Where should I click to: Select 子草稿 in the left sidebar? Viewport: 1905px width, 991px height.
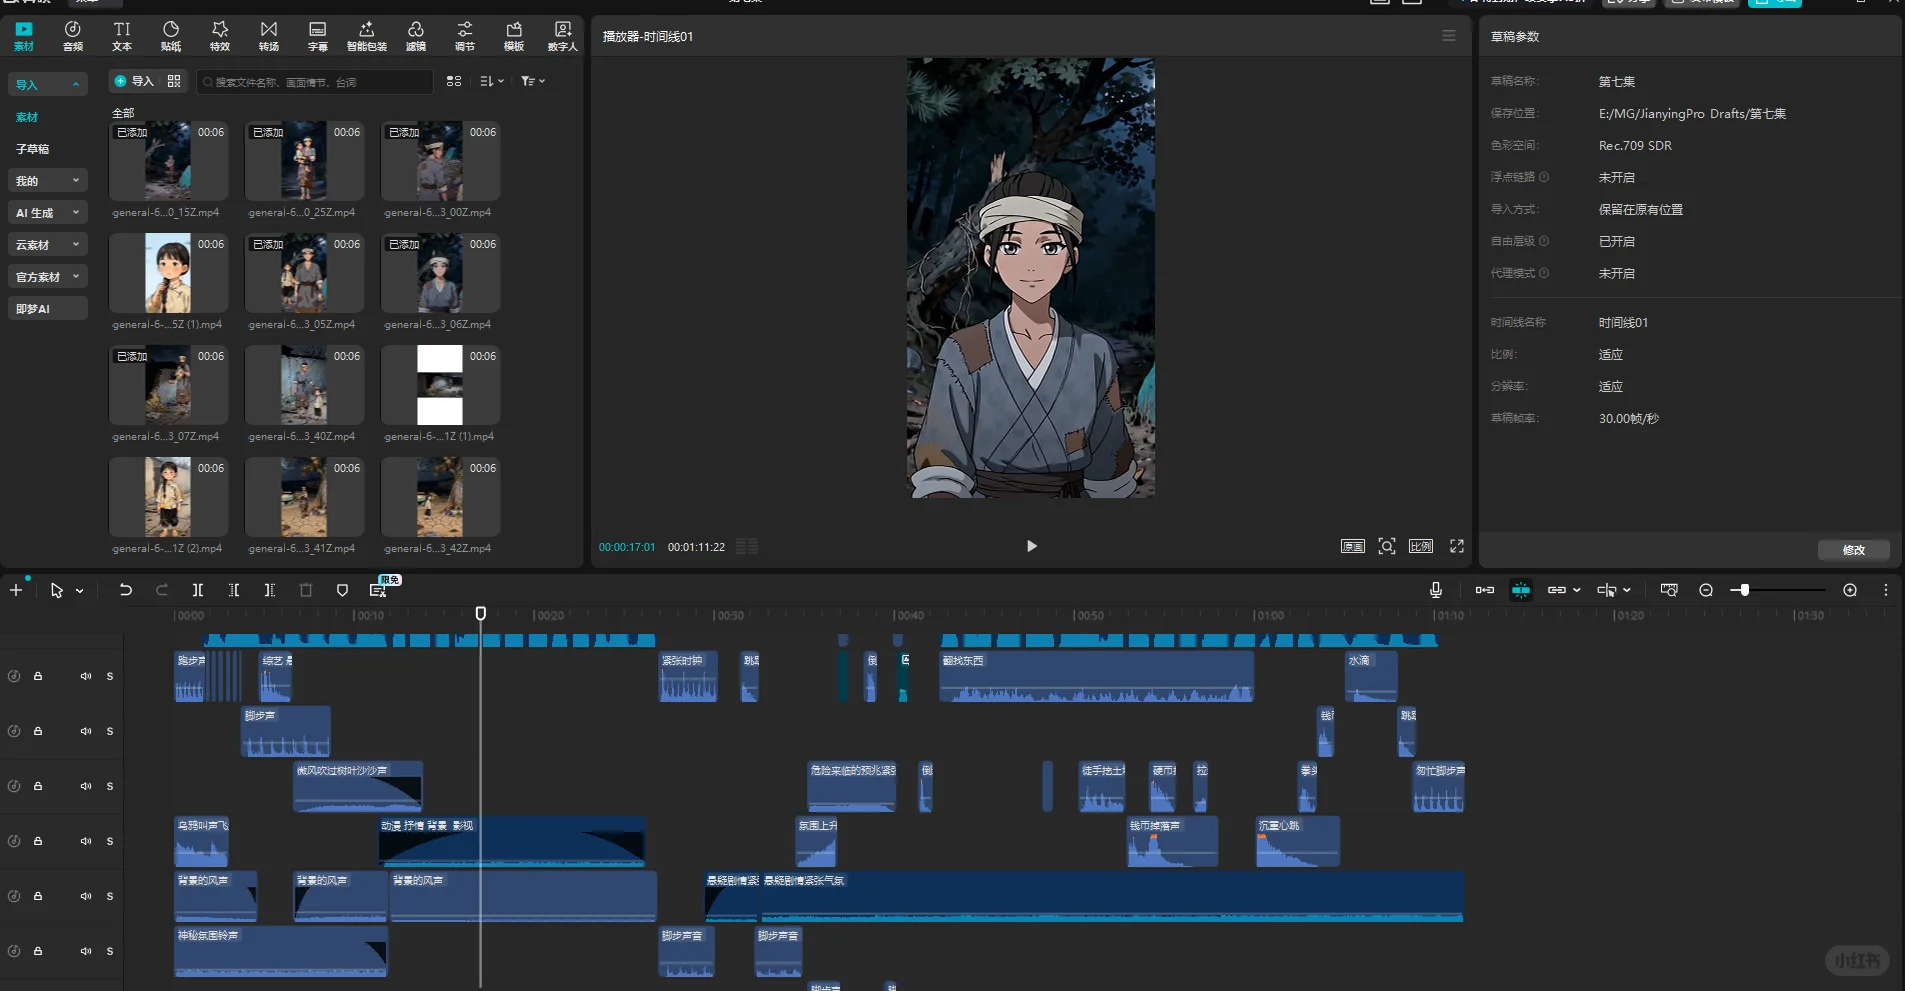click(x=33, y=149)
